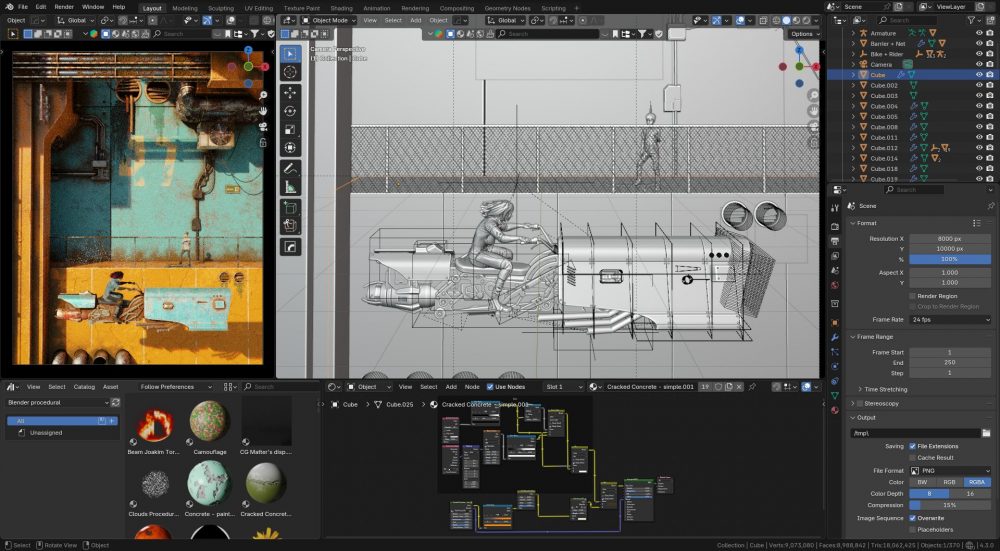Open the Frame Rate 24 fps dropdown

pos(950,320)
